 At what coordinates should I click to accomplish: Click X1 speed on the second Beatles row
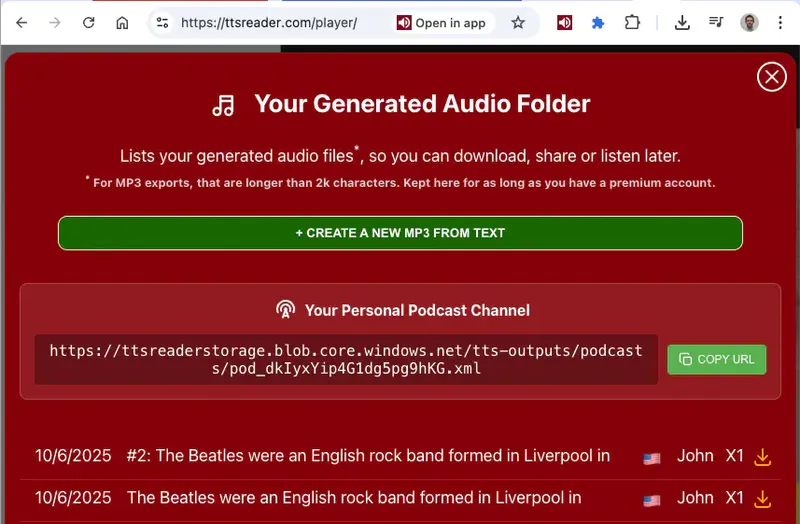[735, 497]
